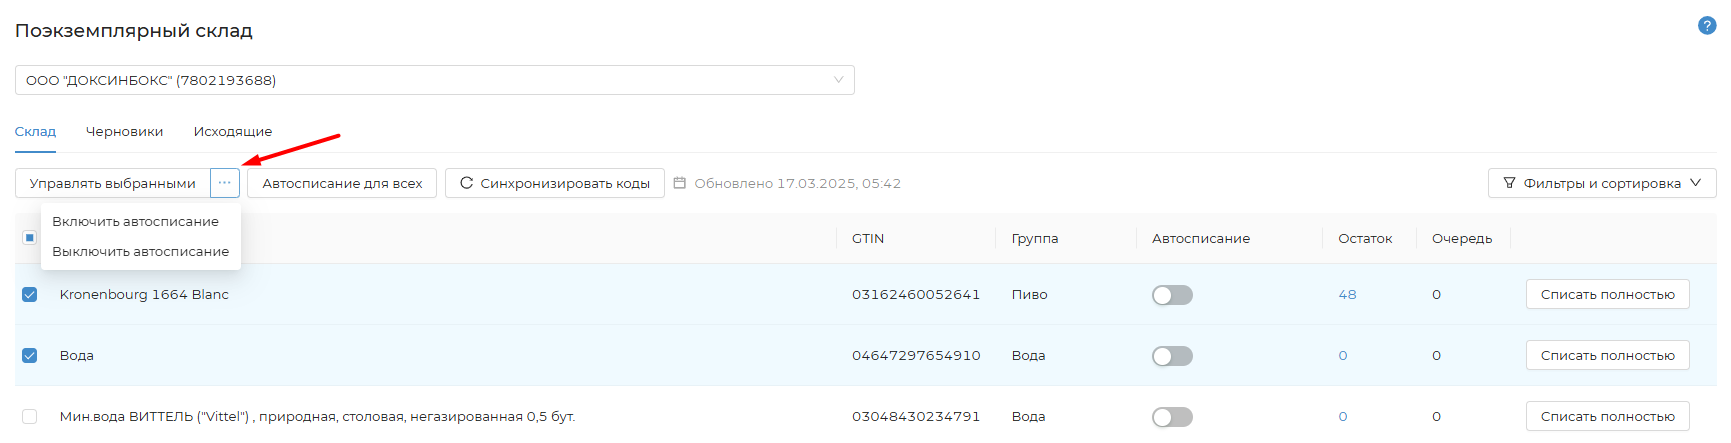The image size is (1731, 443).
Task: Enable auto write-off for Kronenbourg 1664 Blanc
Action: tap(1172, 295)
